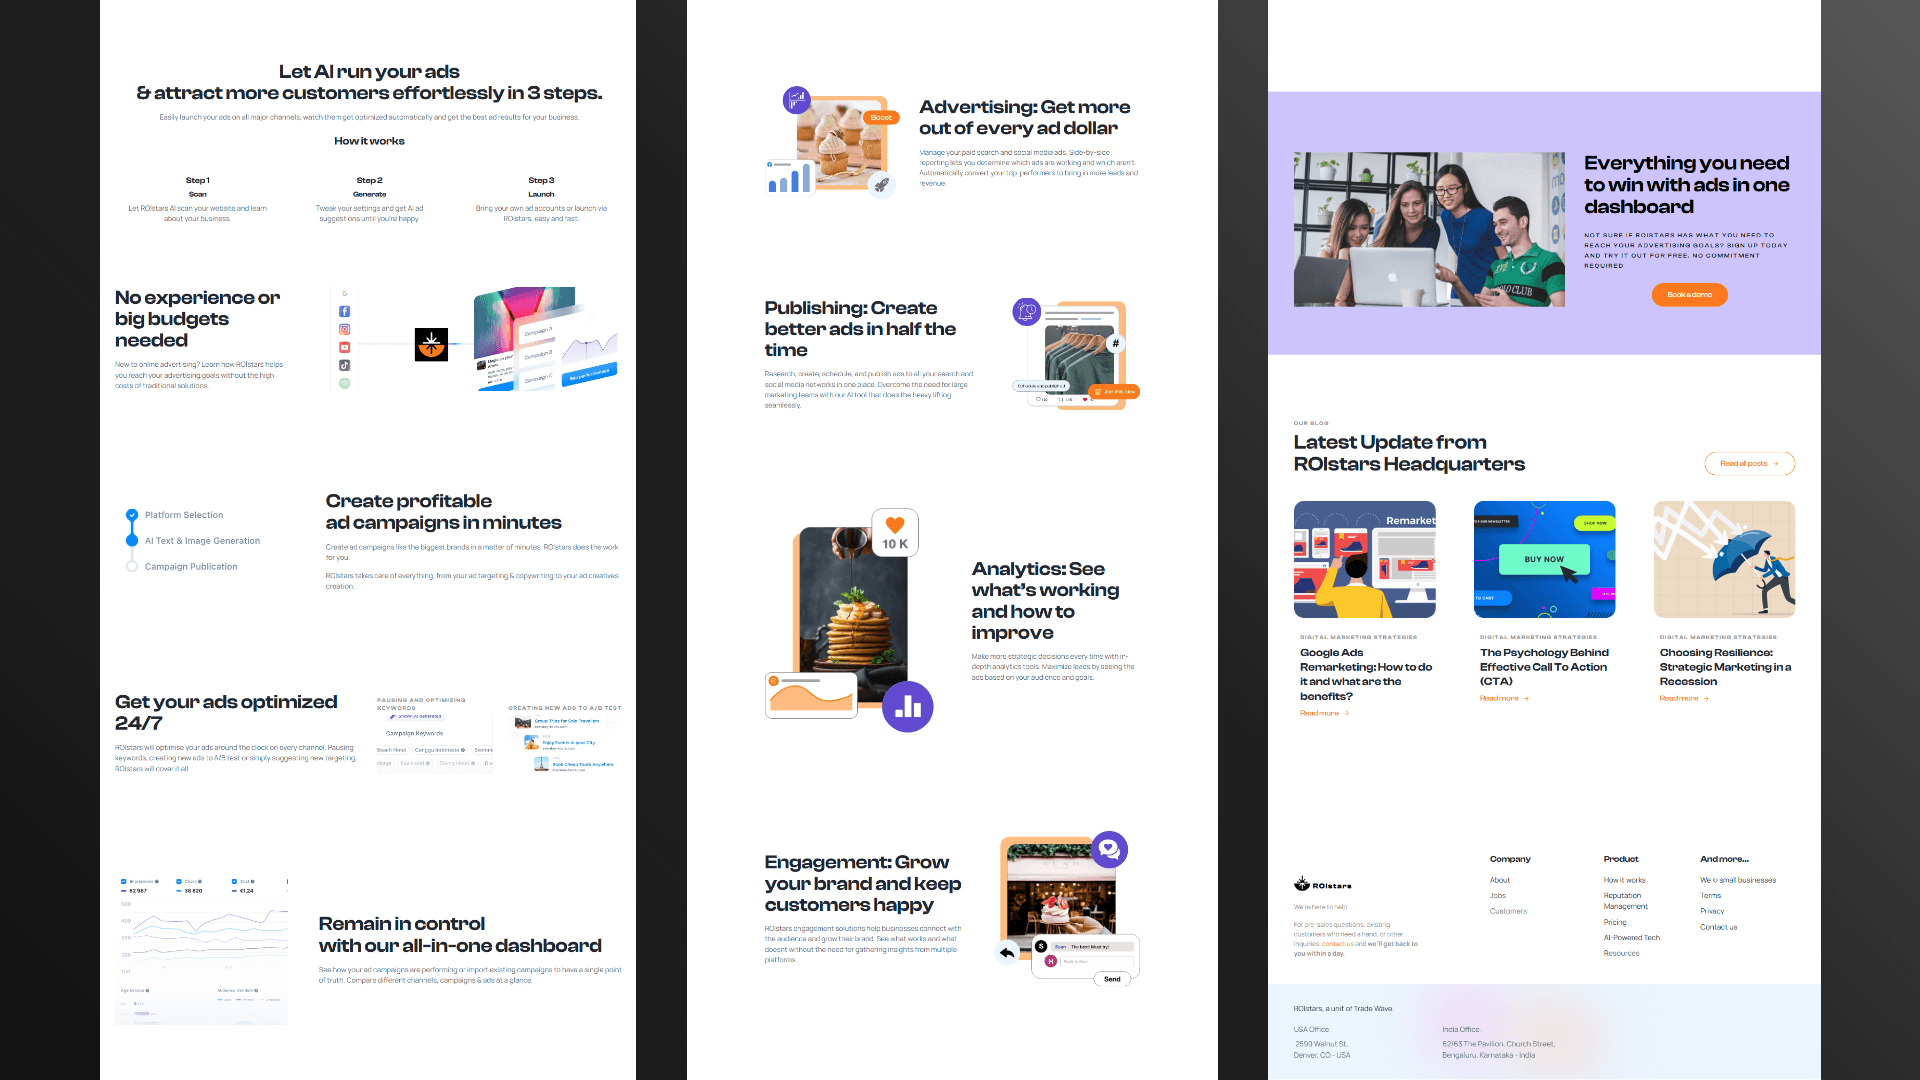1920x1080 pixels.
Task: Click the Send button in chat mockup
Action: point(1112,980)
